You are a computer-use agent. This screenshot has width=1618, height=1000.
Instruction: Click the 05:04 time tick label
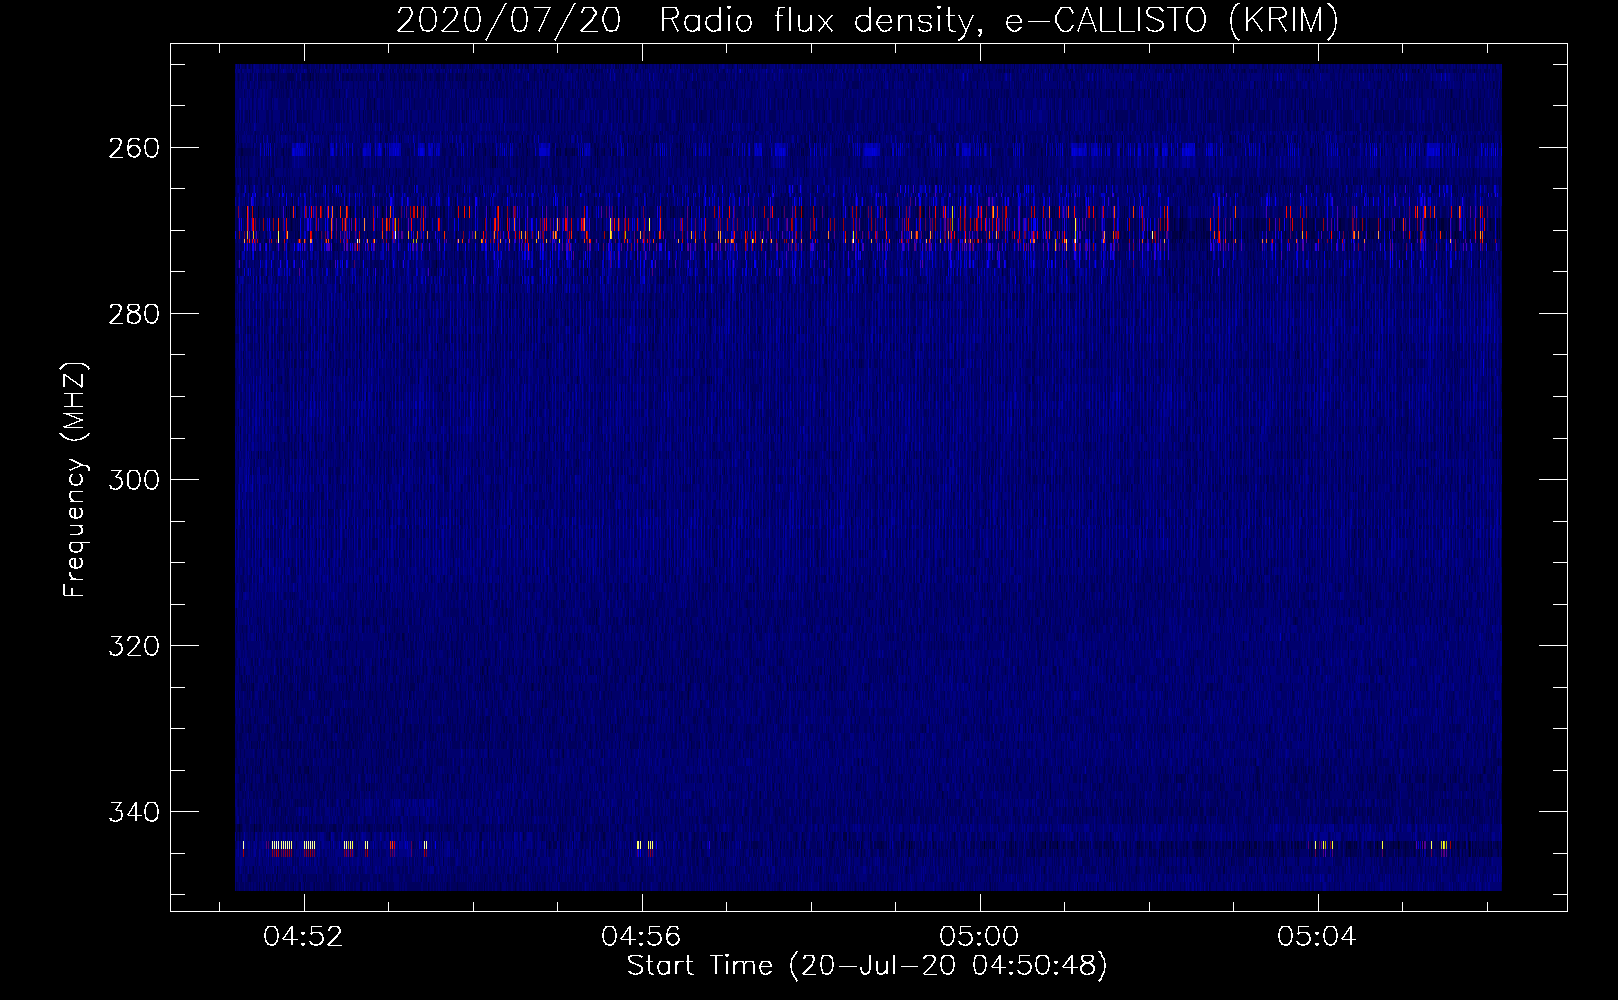[x=1317, y=936]
